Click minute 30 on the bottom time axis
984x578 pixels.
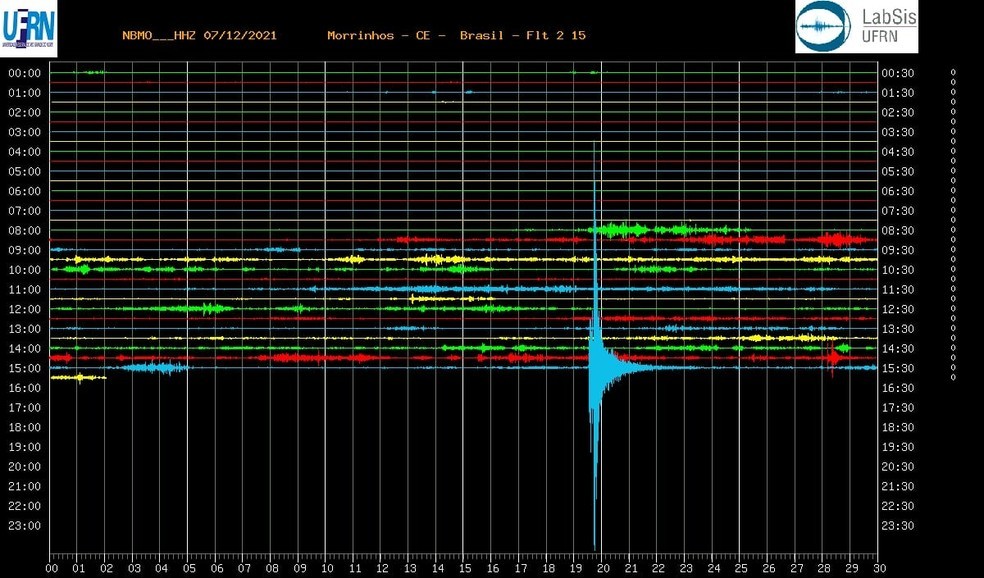[878, 569]
